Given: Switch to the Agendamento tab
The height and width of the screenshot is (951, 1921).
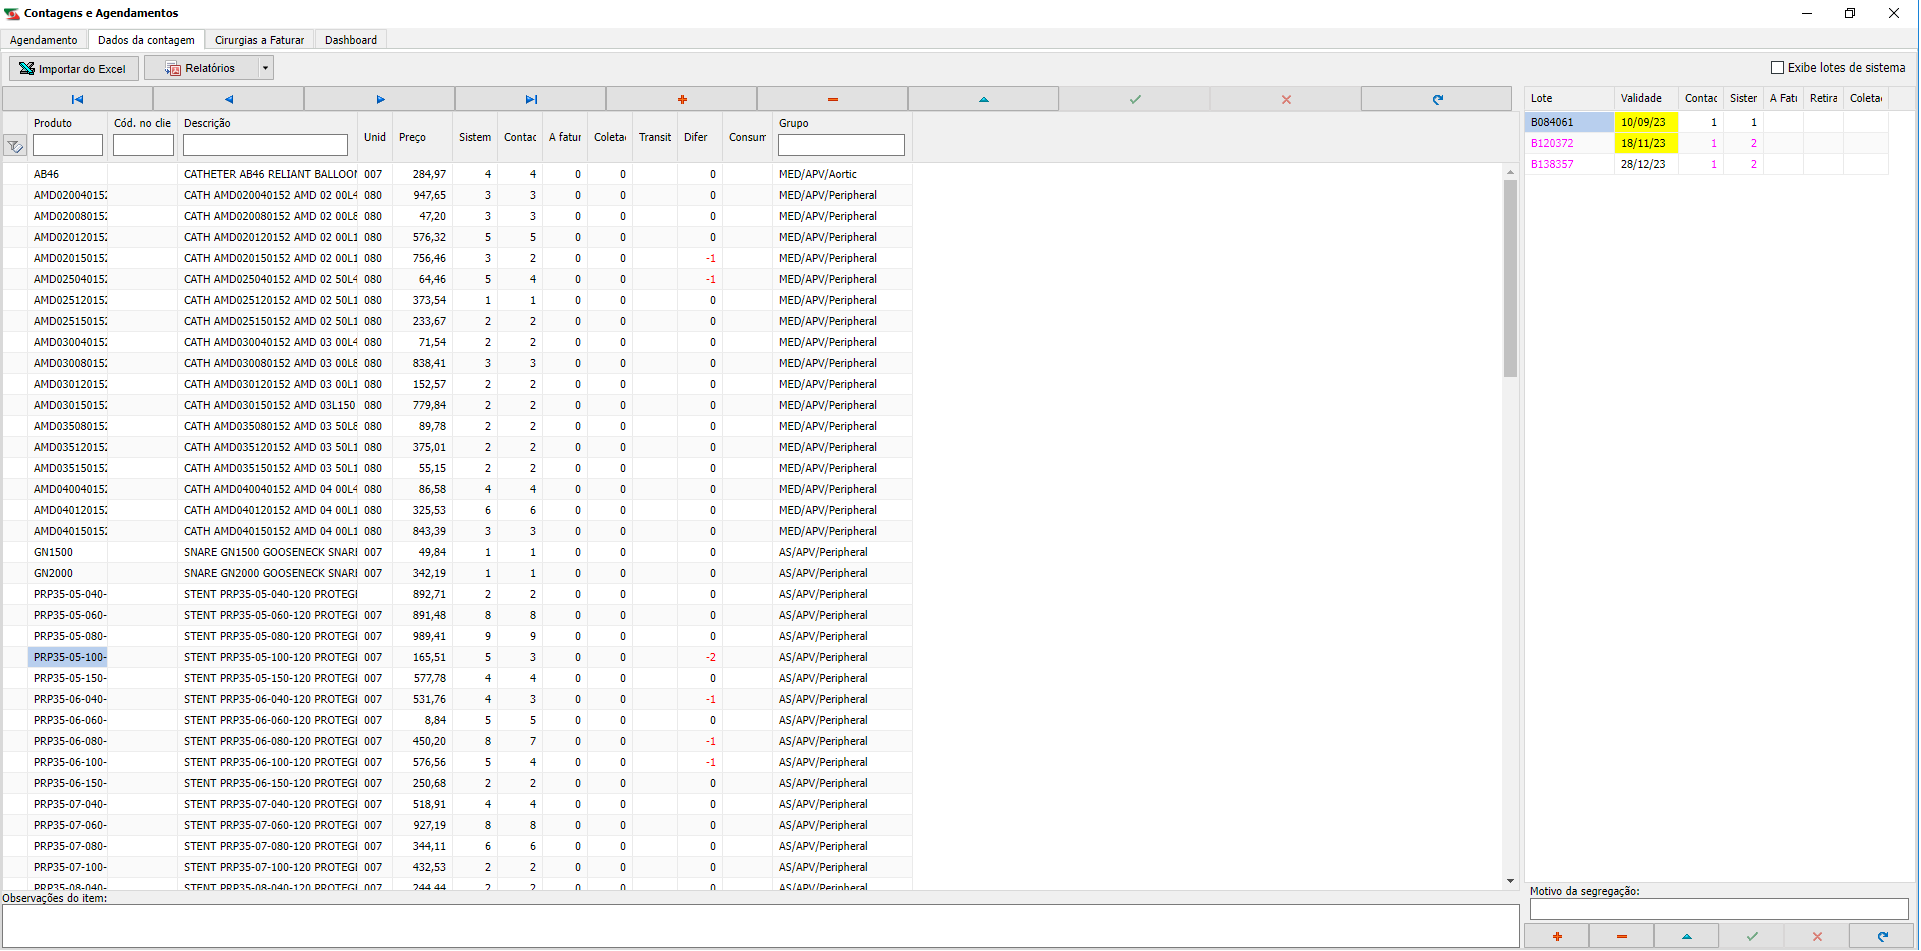Looking at the screenshot, I should [x=44, y=40].
